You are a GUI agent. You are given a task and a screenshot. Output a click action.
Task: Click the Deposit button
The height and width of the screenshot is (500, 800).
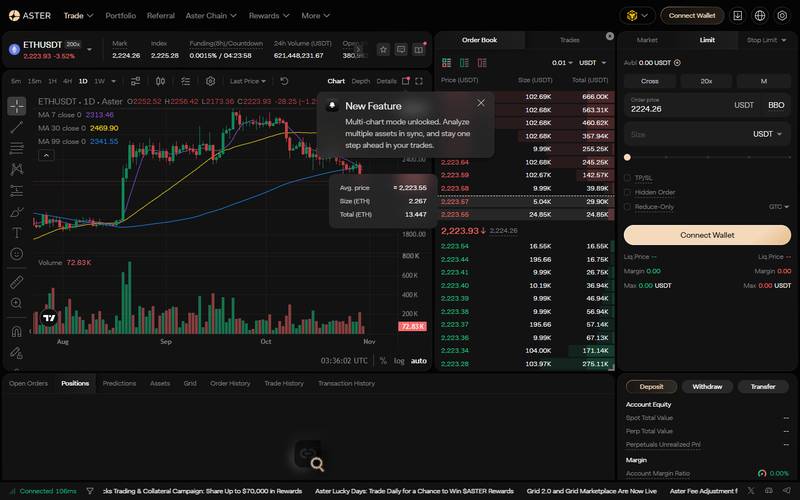652,387
